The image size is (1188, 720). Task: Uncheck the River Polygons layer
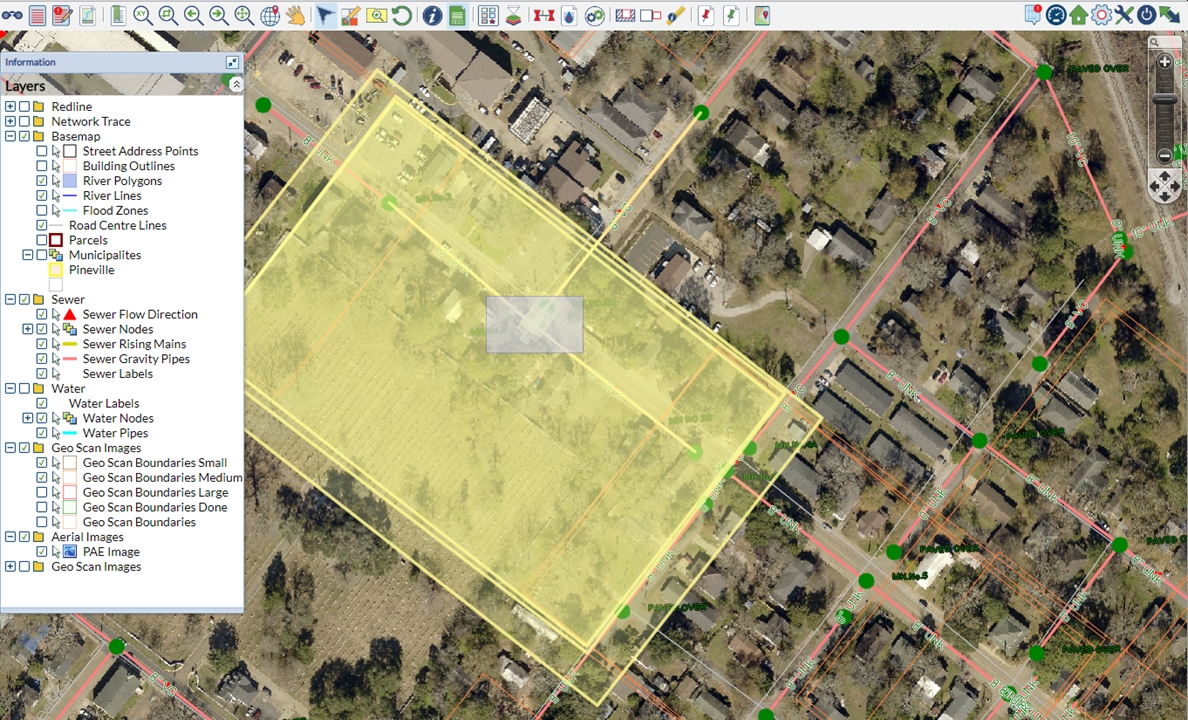coord(41,181)
